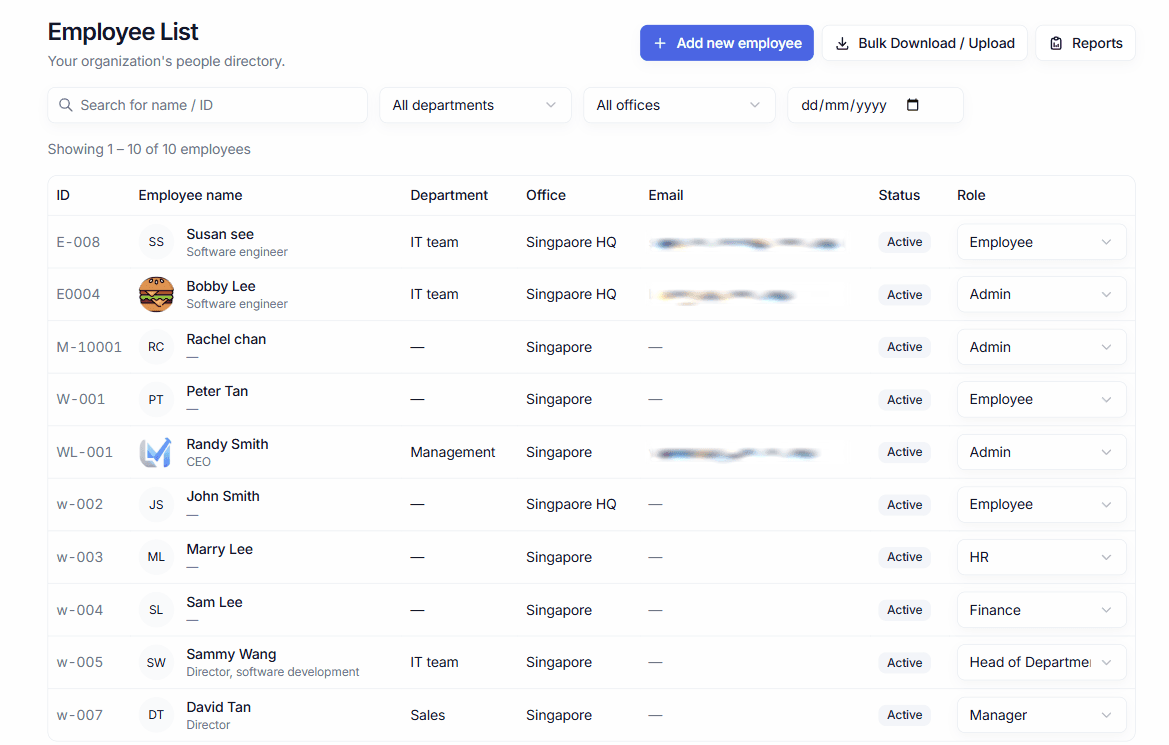Open the Reports button

1085,43
